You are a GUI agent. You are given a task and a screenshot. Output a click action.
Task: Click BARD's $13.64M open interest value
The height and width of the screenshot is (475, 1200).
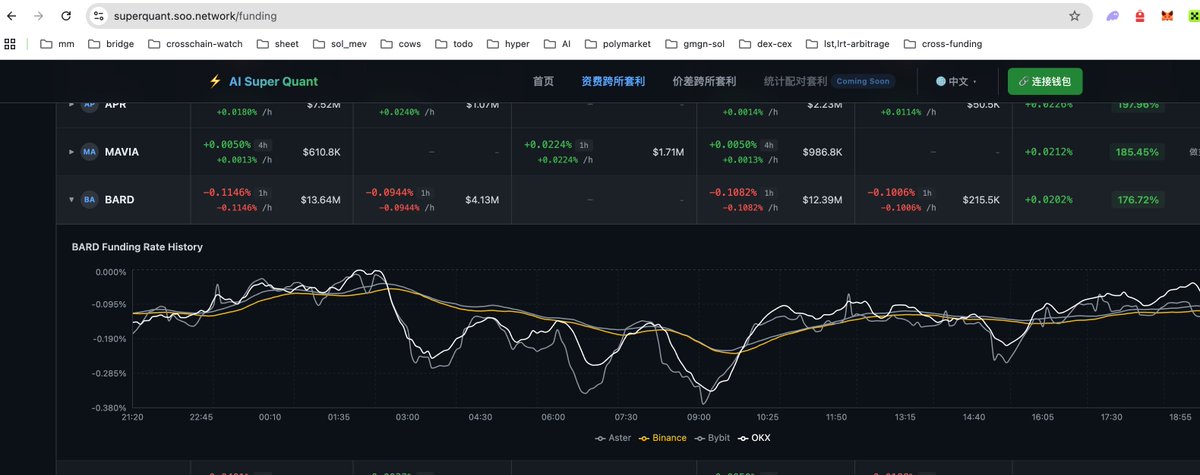click(320, 200)
